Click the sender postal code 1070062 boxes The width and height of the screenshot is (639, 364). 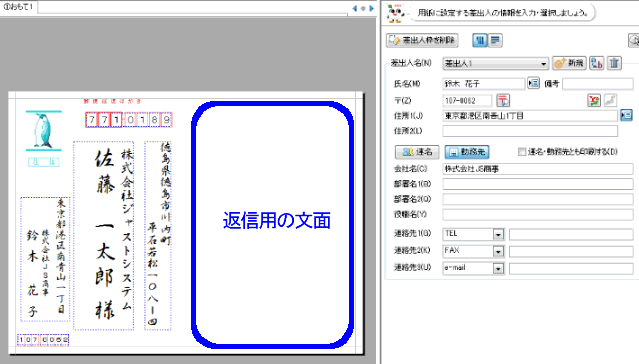click(x=43, y=340)
